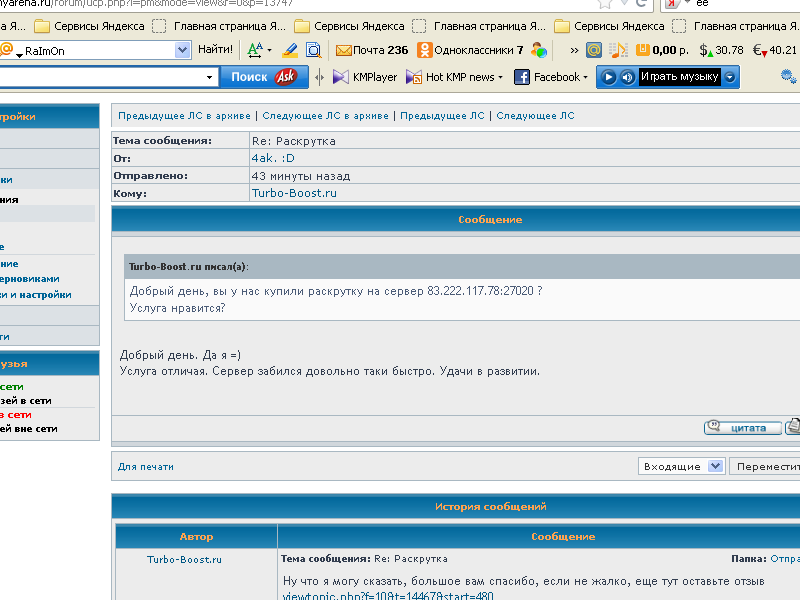Bookmark page with the star icon

click(x=605, y=4)
